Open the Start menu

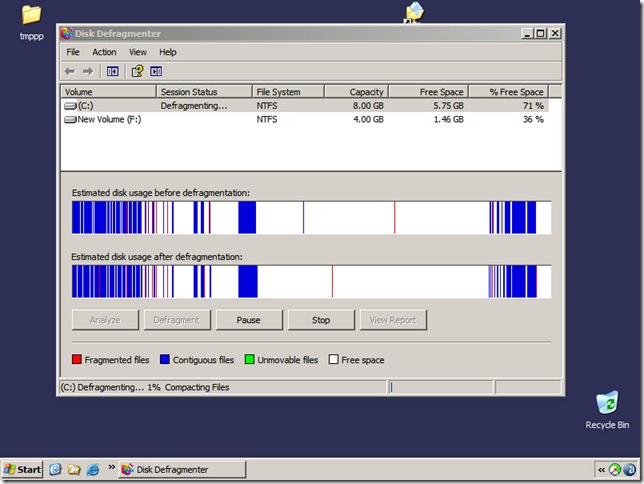pos(23,469)
